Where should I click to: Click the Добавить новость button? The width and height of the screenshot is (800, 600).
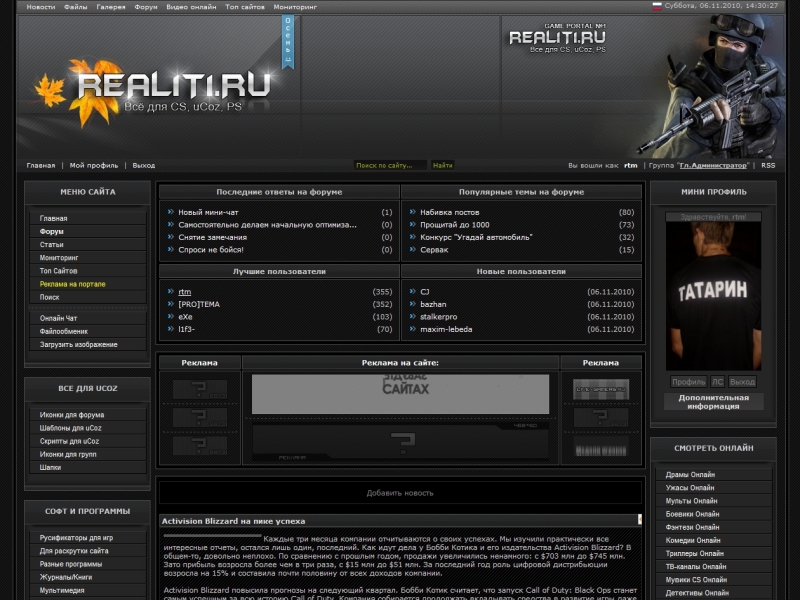pyautogui.click(x=400, y=493)
